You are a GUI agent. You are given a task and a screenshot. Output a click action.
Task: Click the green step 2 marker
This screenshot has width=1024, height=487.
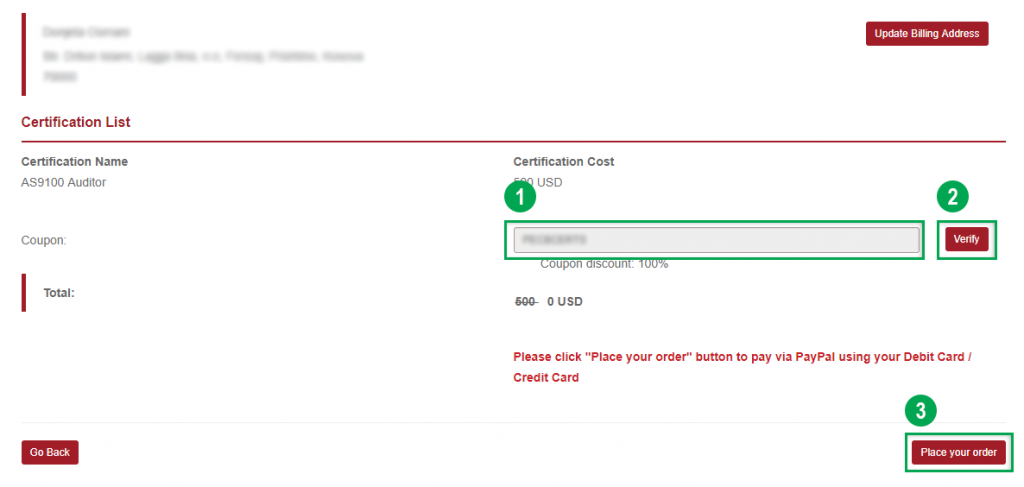[x=952, y=197]
